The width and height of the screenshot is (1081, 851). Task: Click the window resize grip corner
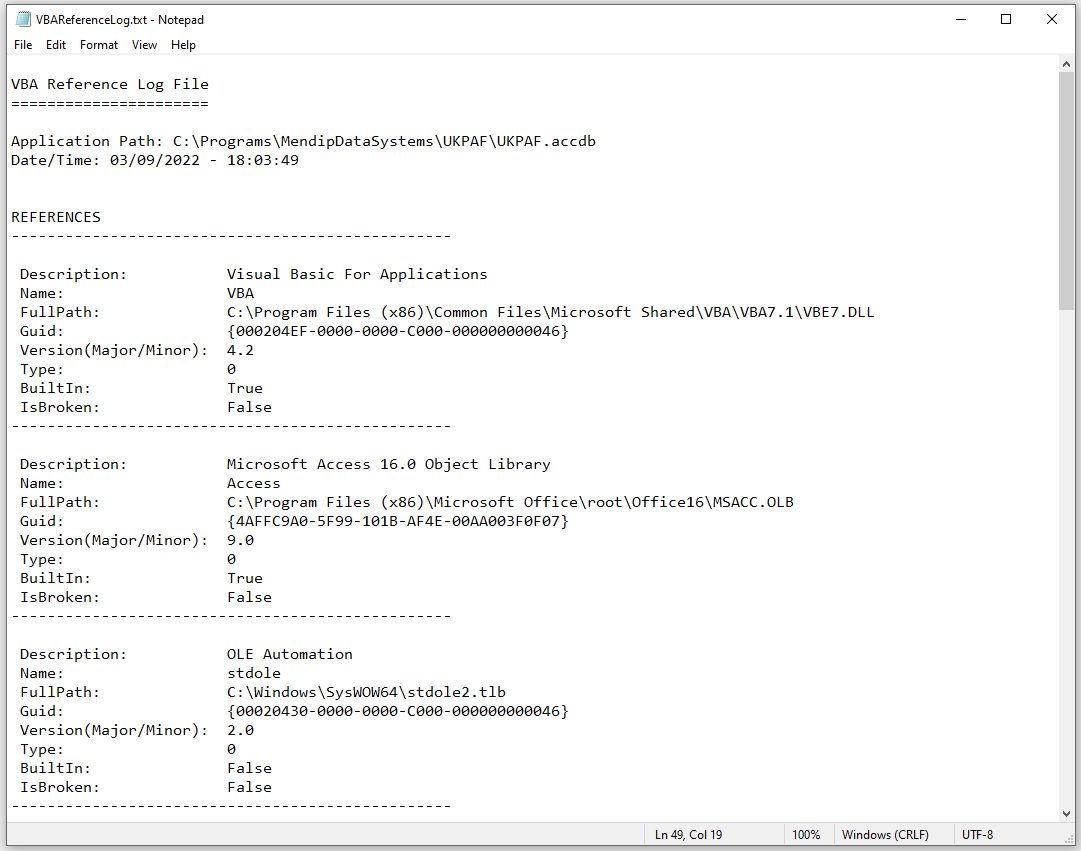1069,839
